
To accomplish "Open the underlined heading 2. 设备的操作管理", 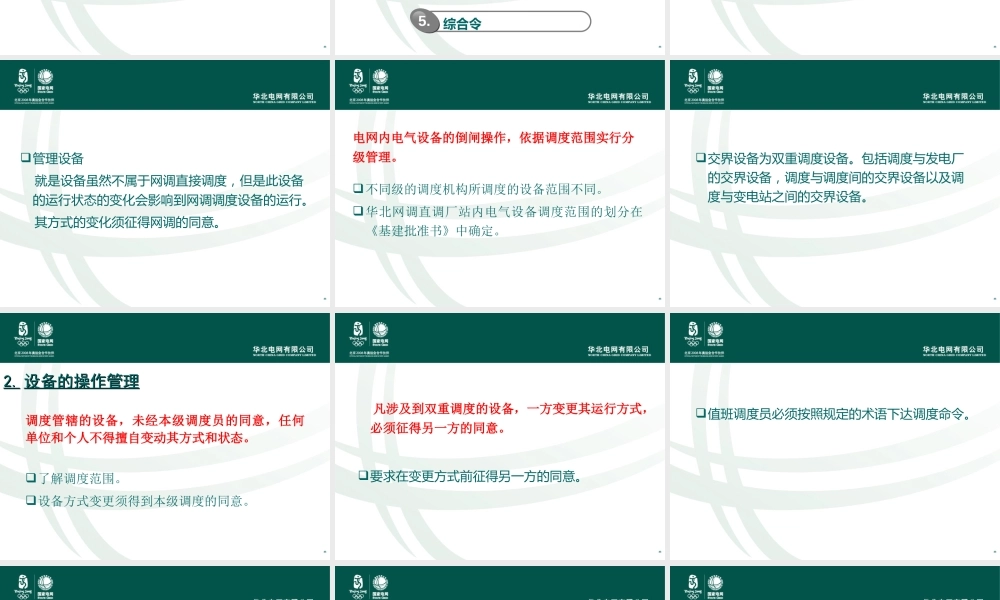I will 71,382.
